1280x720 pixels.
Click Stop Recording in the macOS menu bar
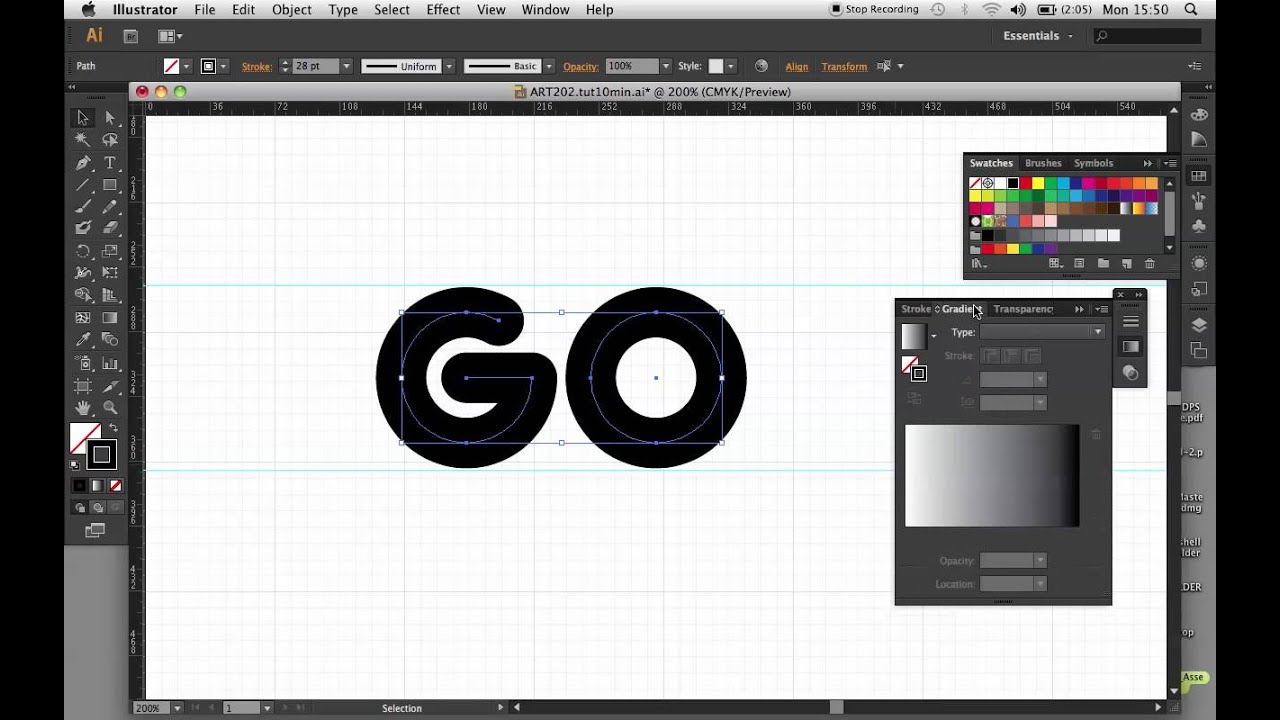(874, 9)
